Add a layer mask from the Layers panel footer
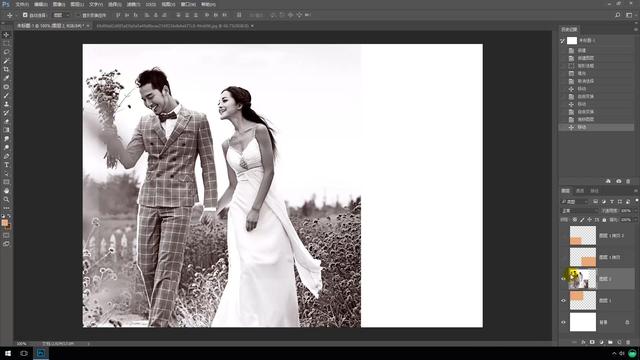The width and height of the screenshot is (640, 360). 592,342
